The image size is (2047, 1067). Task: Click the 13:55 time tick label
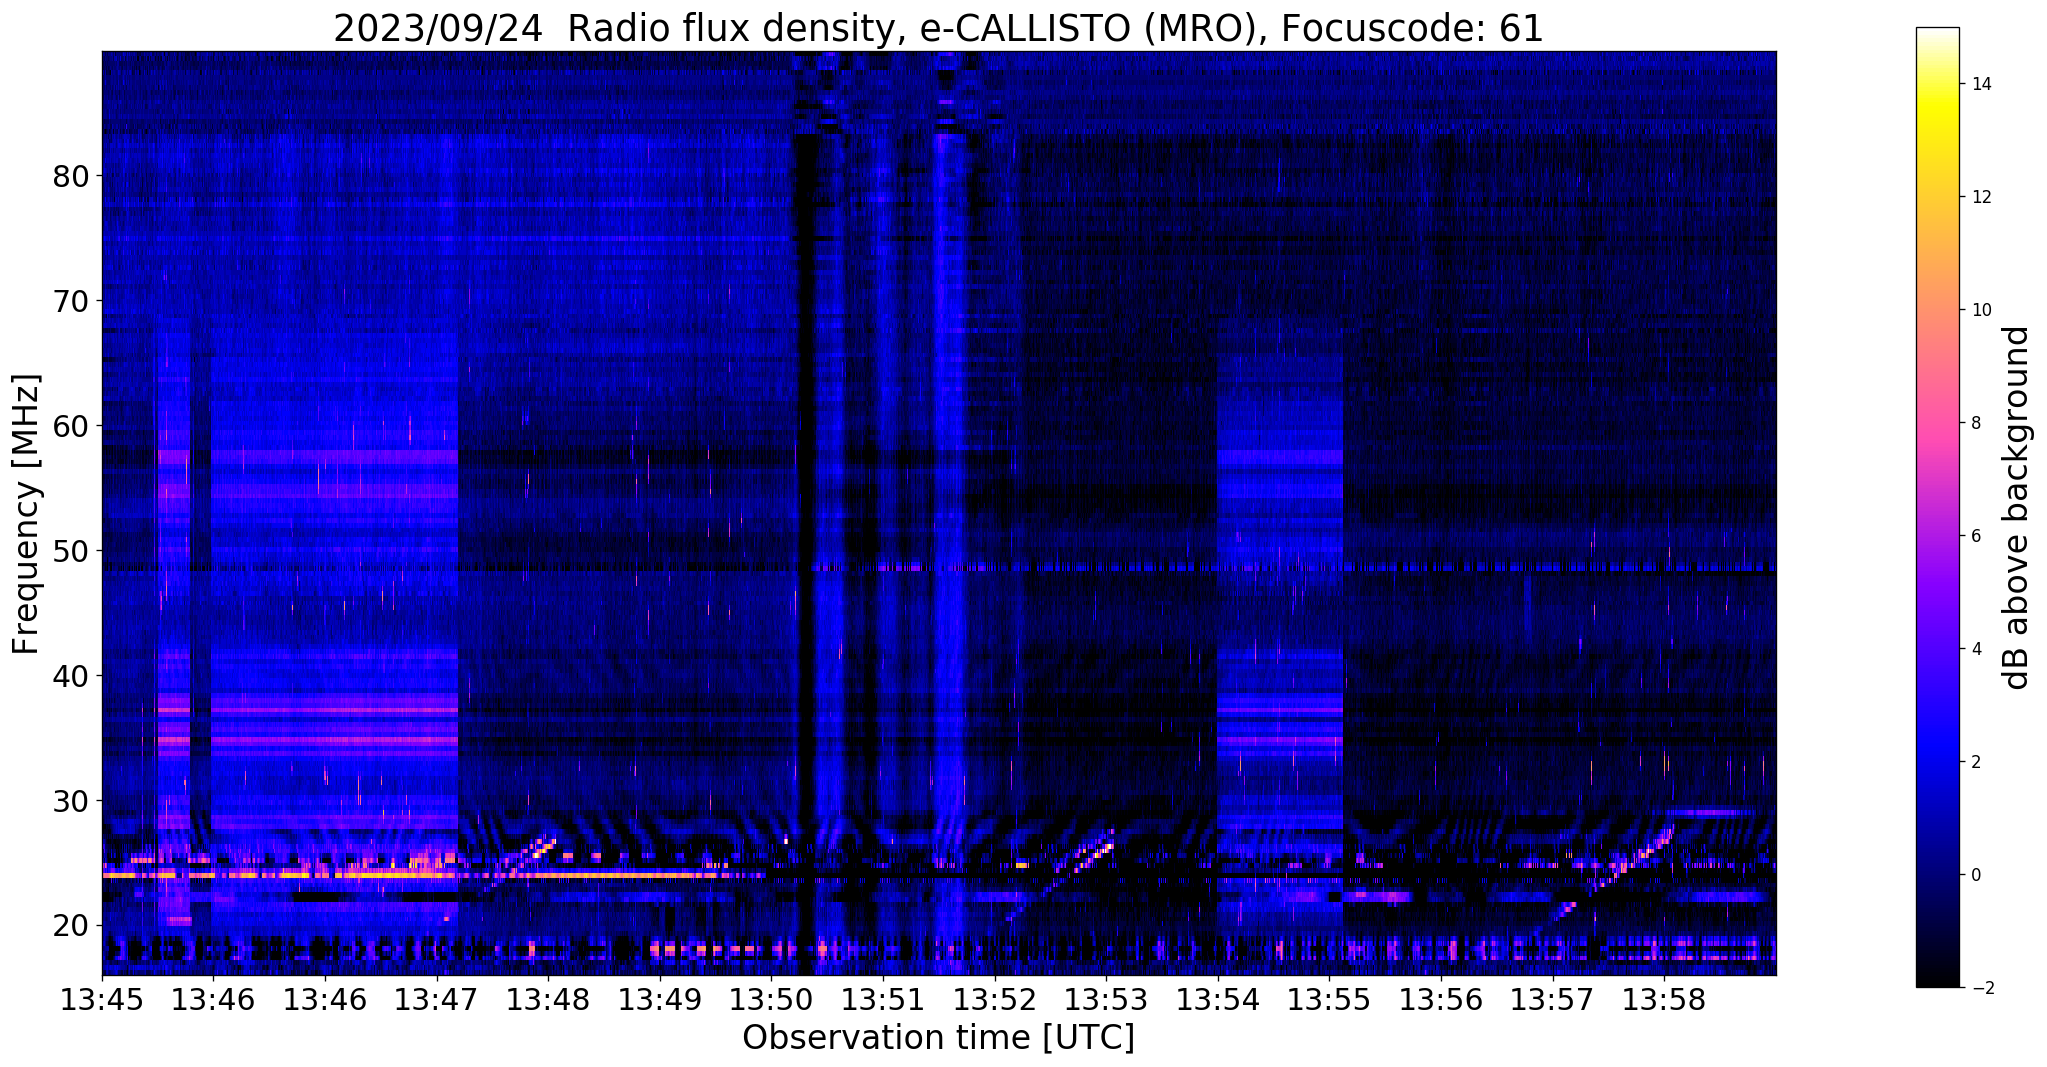coord(1329,999)
